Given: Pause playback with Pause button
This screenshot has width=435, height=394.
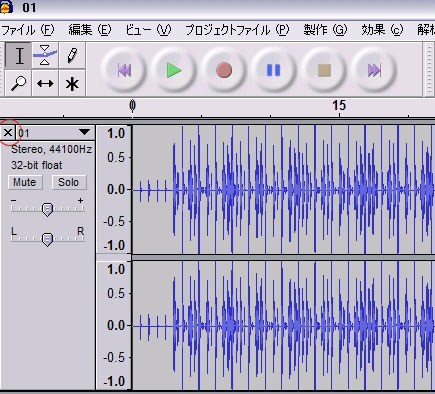Looking at the screenshot, I should point(274,70).
